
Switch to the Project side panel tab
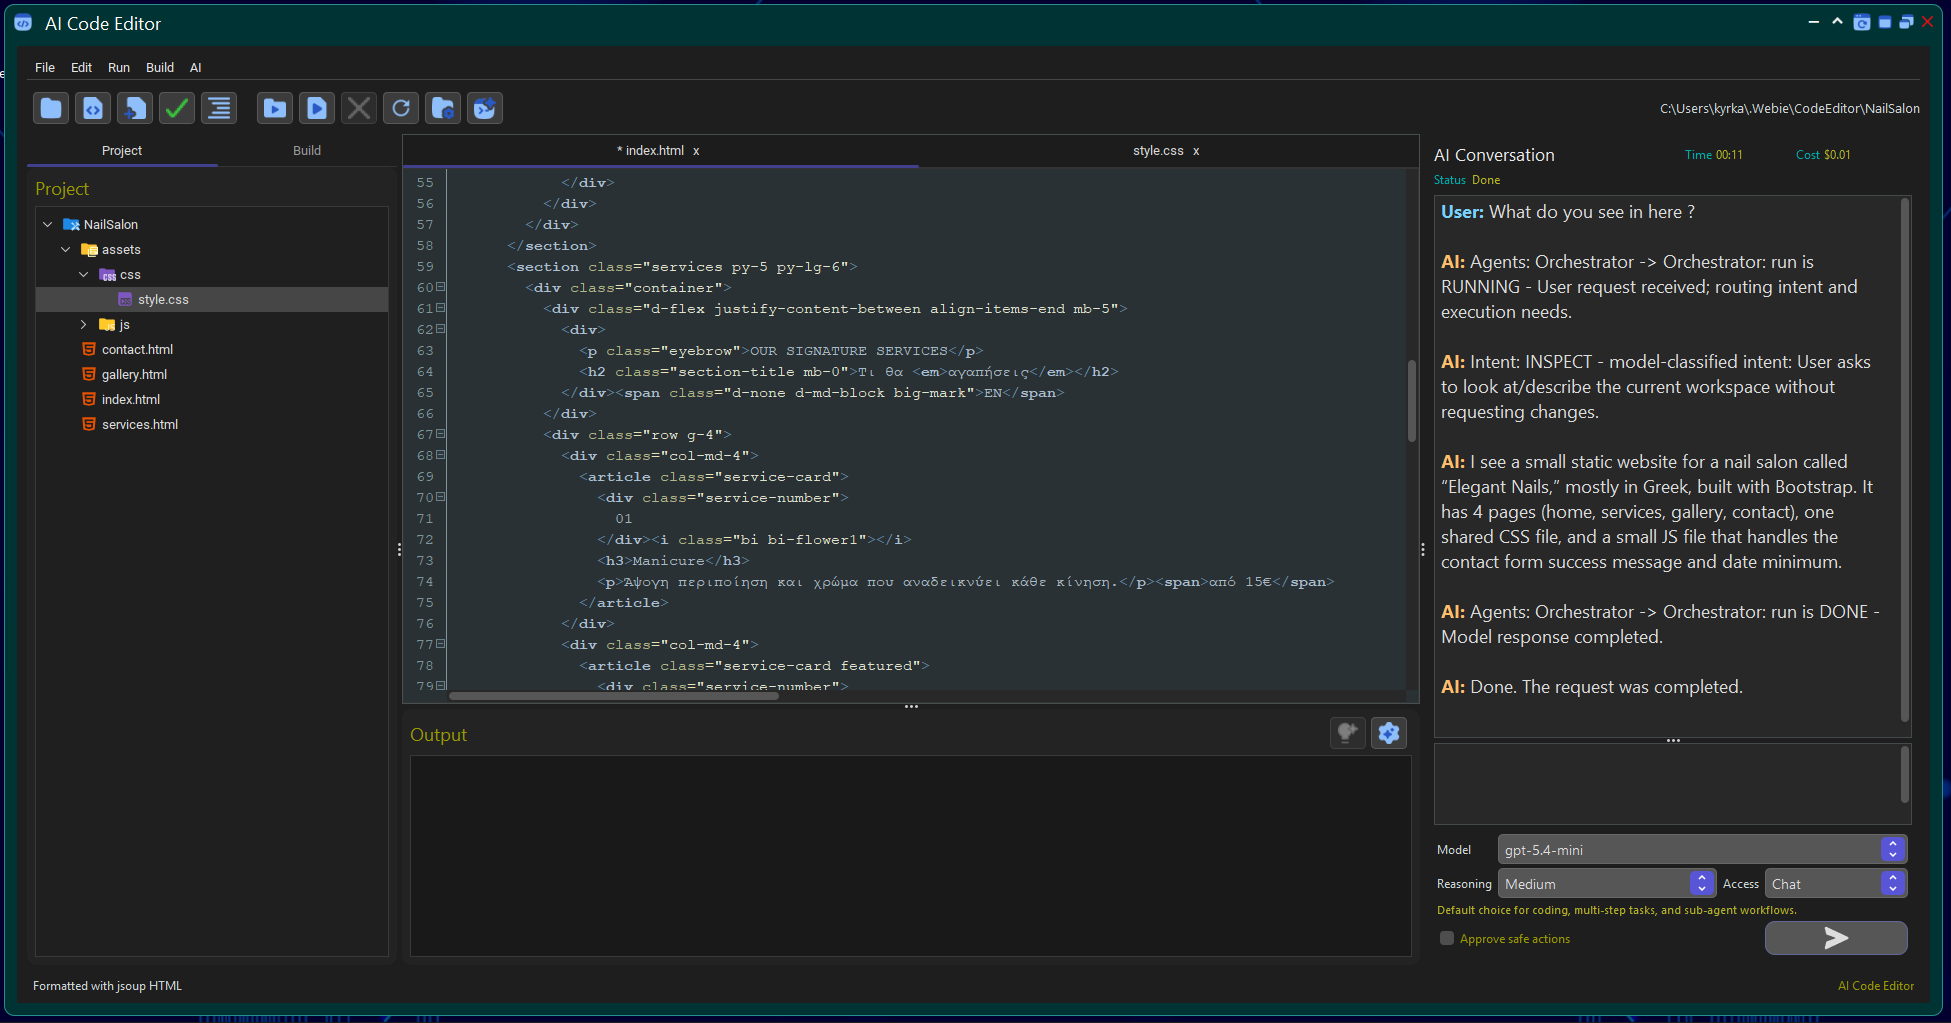(x=122, y=151)
